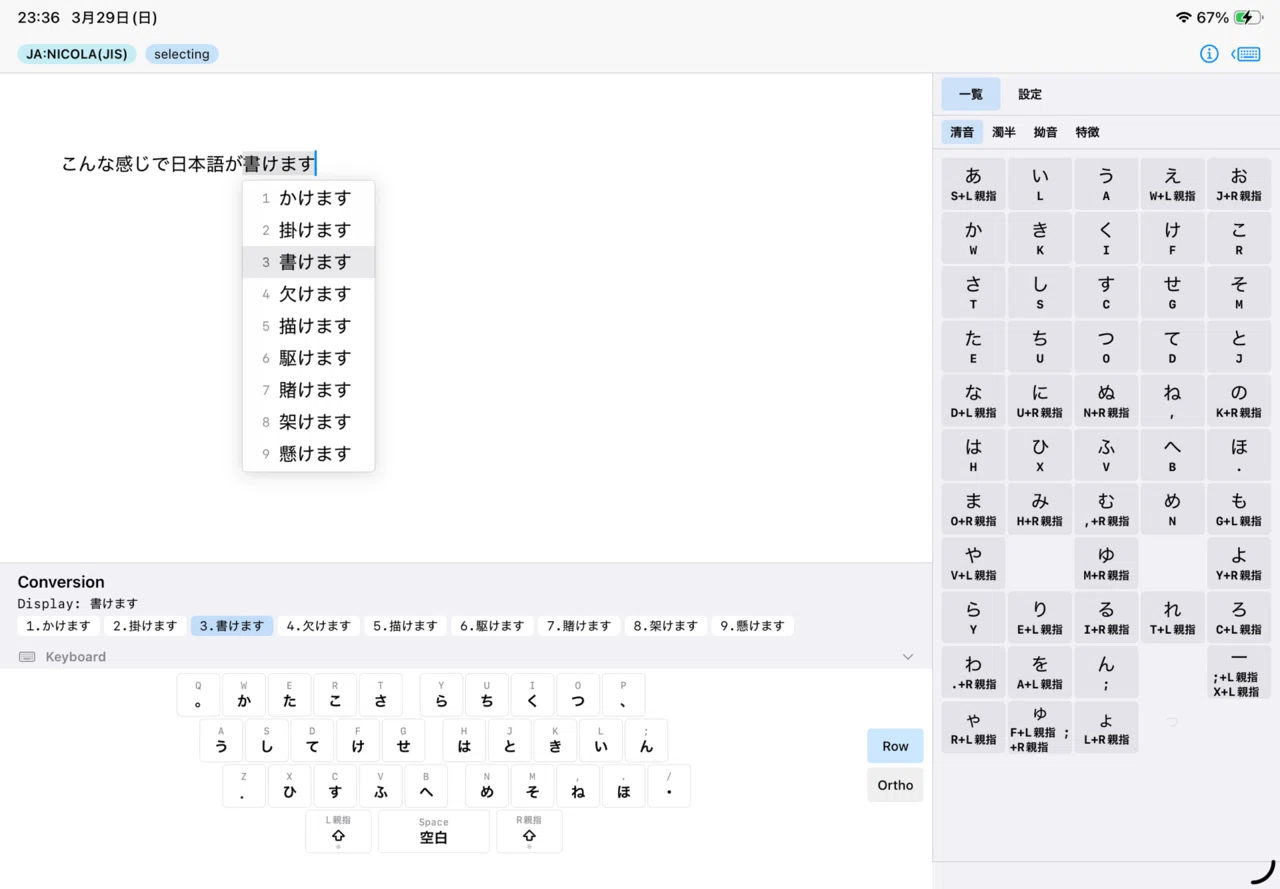
Task: Tap the Space 空白 key
Action: click(x=434, y=831)
